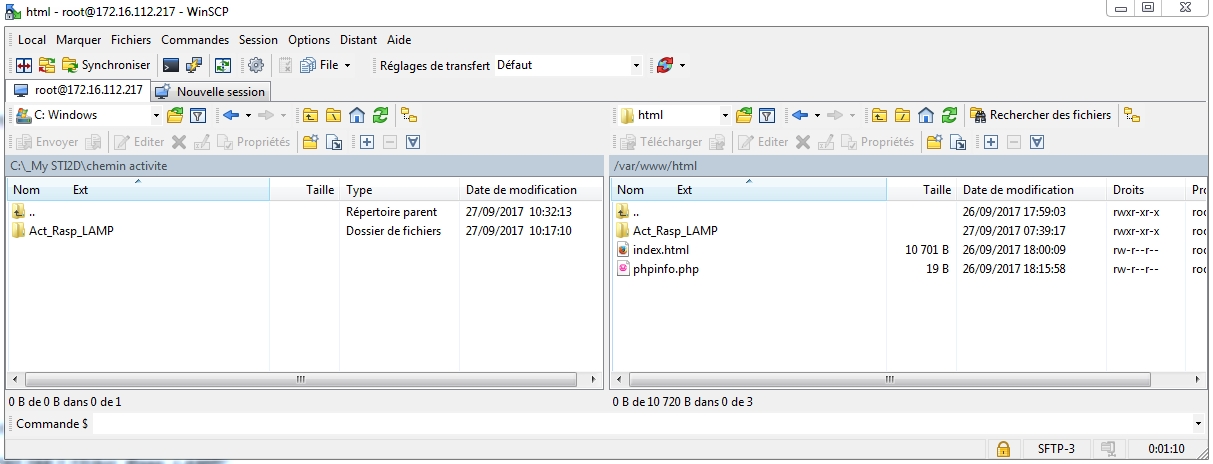
Task: Click the remote home directory icon
Action: (x=926, y=115)
